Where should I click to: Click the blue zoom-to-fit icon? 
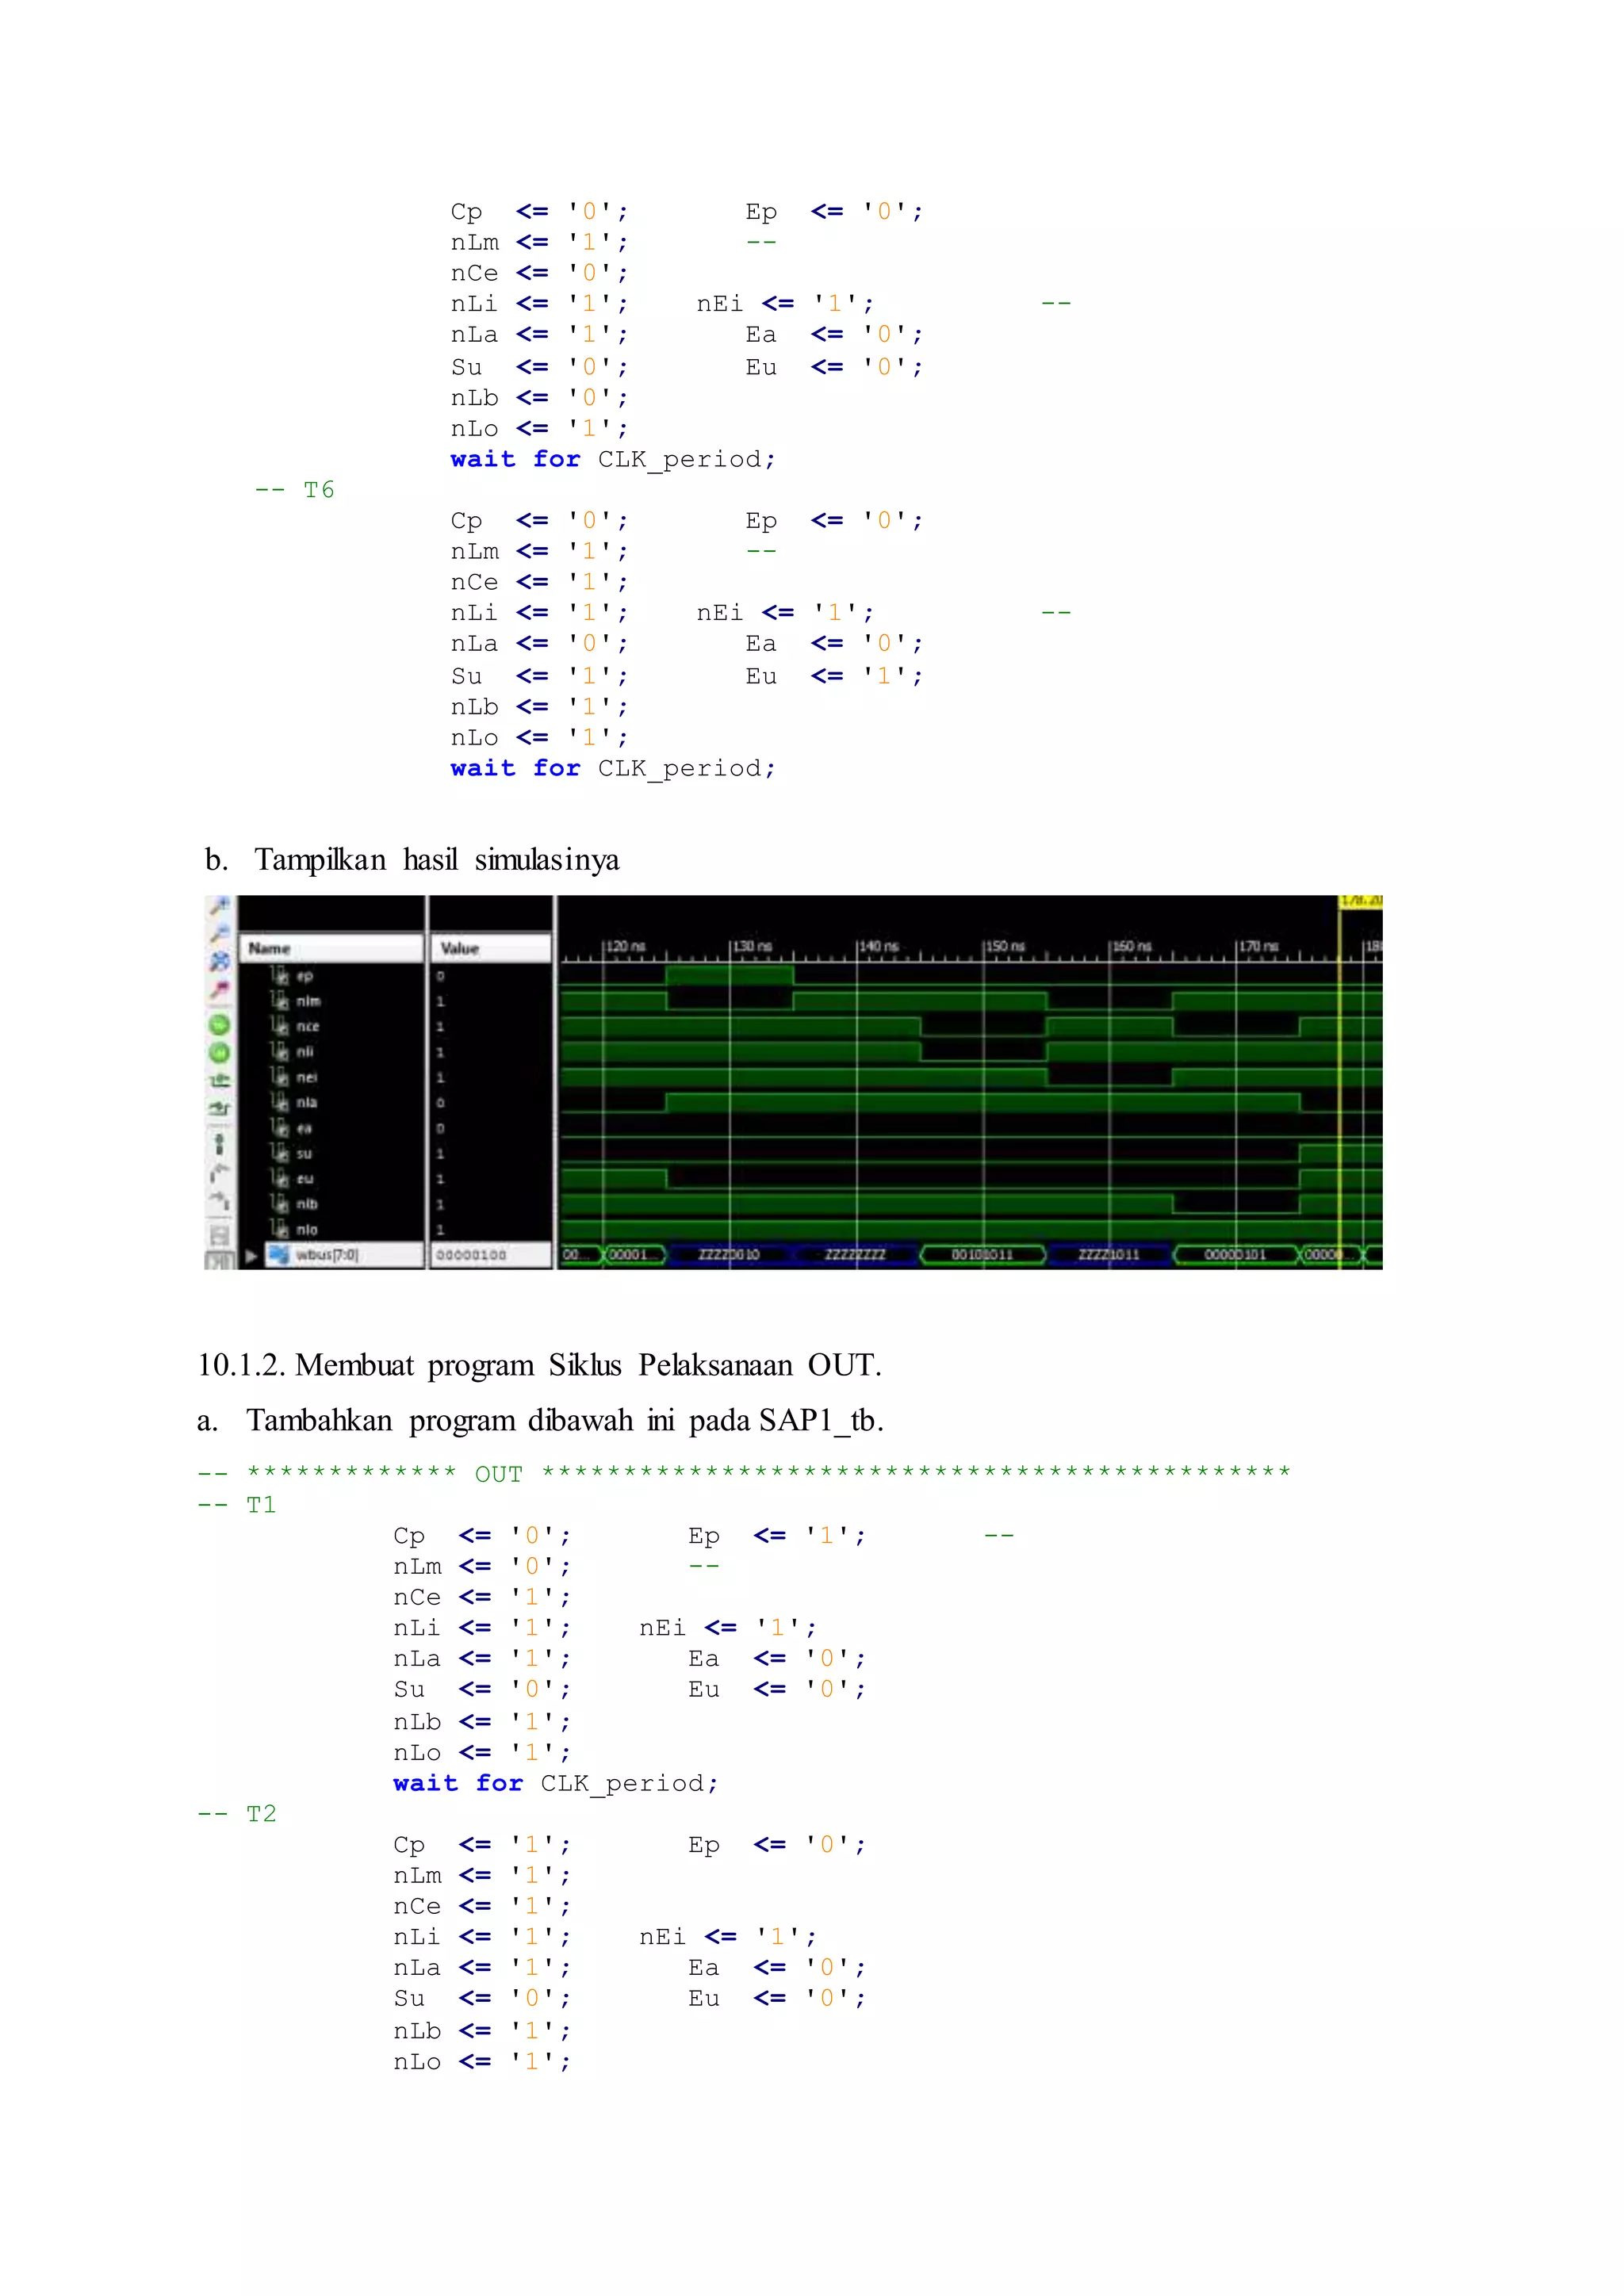(x=220, y=961)
